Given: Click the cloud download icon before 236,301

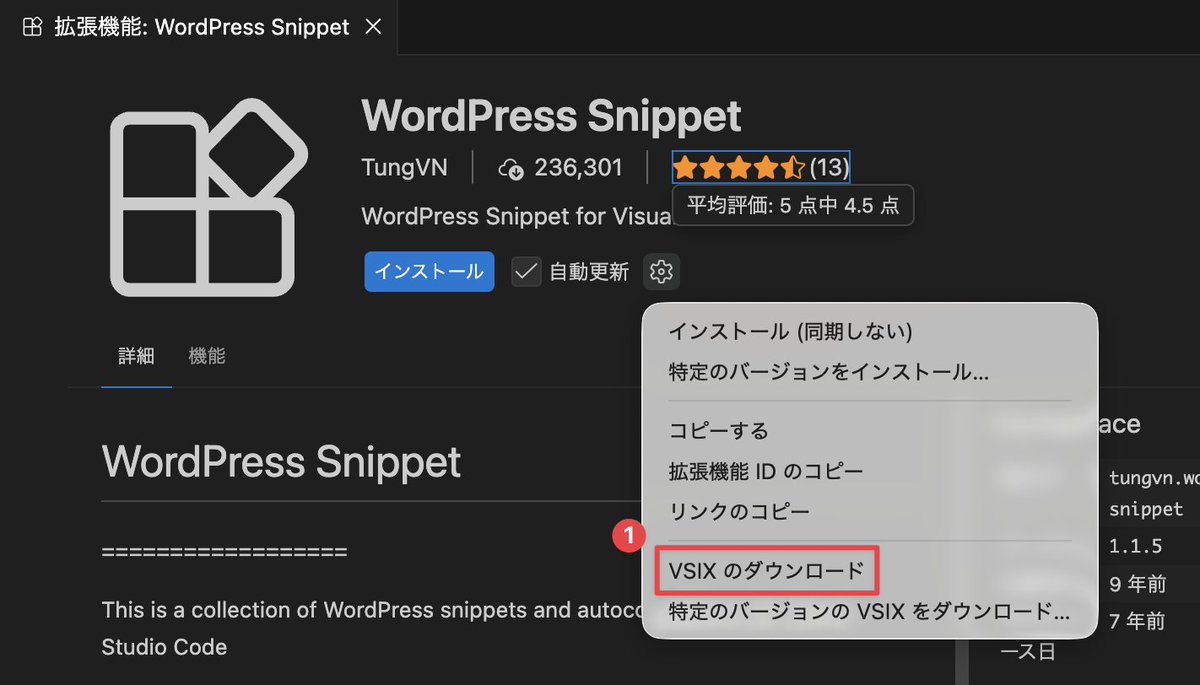Looking at the screenshot, I should coord(511,168).
